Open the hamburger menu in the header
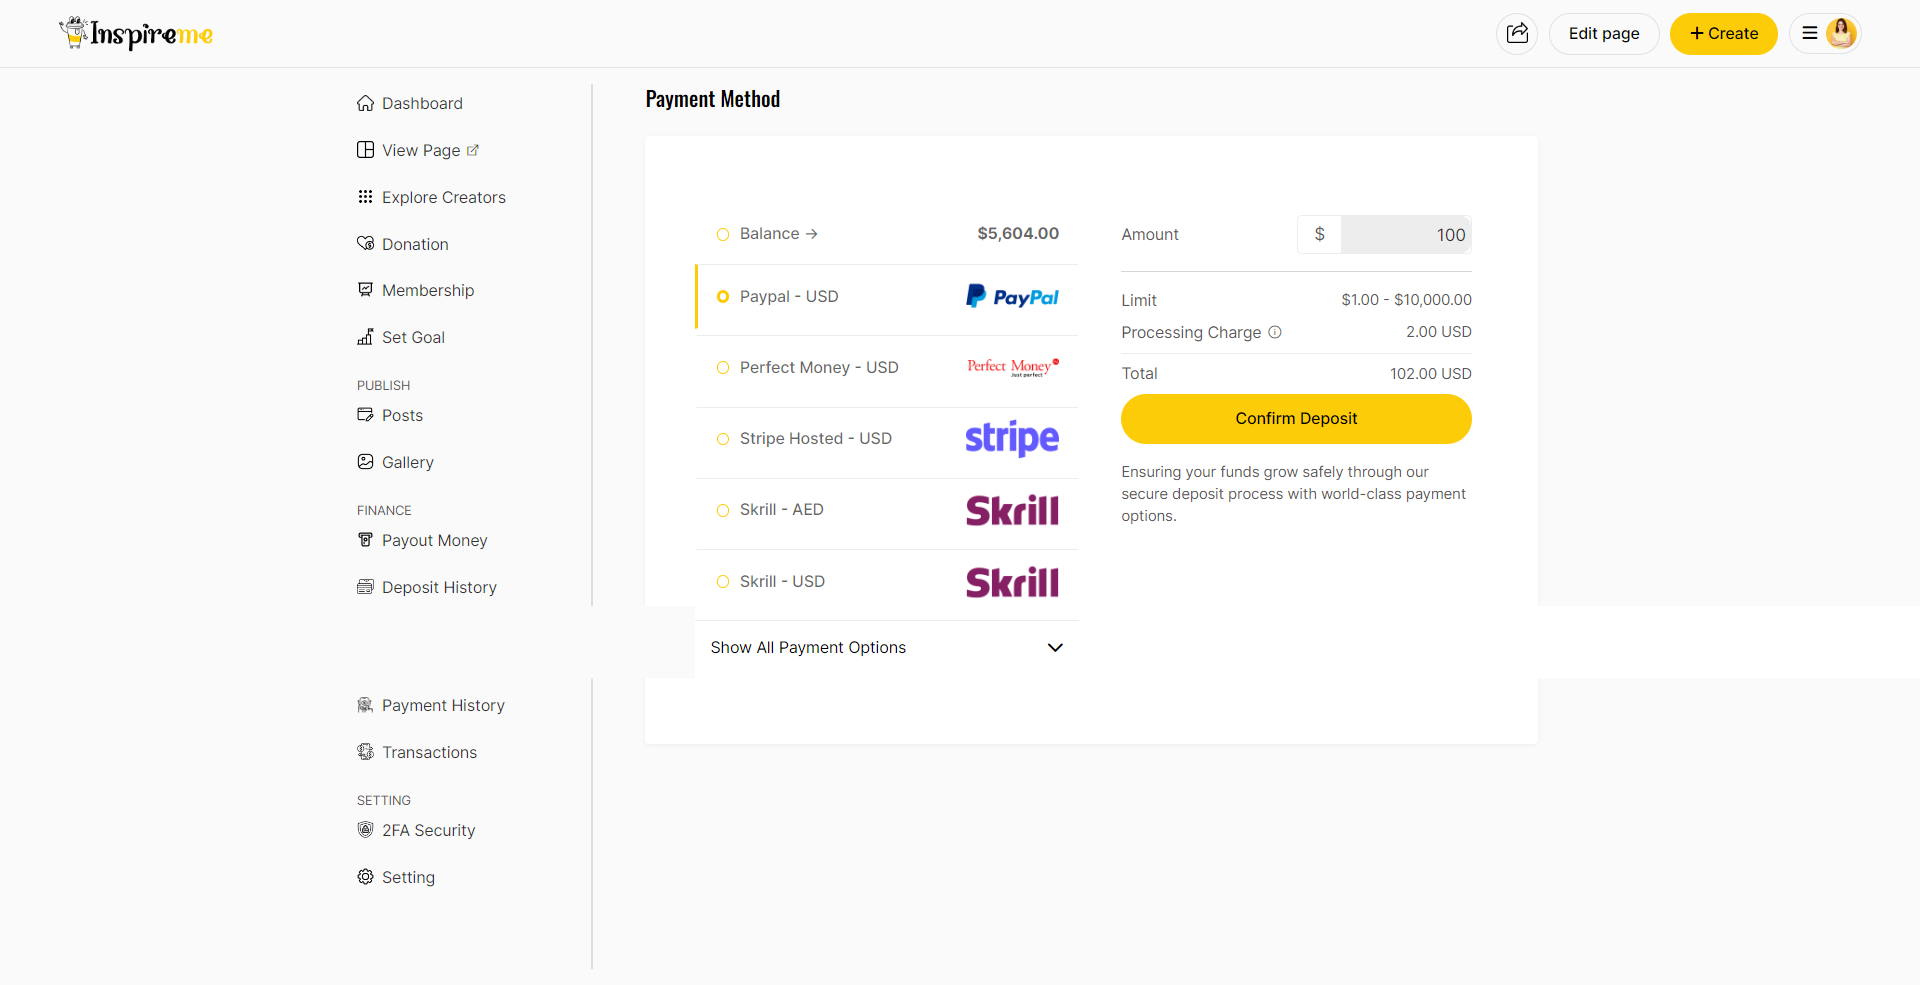This screenshot has width=1920, height=985. (1808, 33)
